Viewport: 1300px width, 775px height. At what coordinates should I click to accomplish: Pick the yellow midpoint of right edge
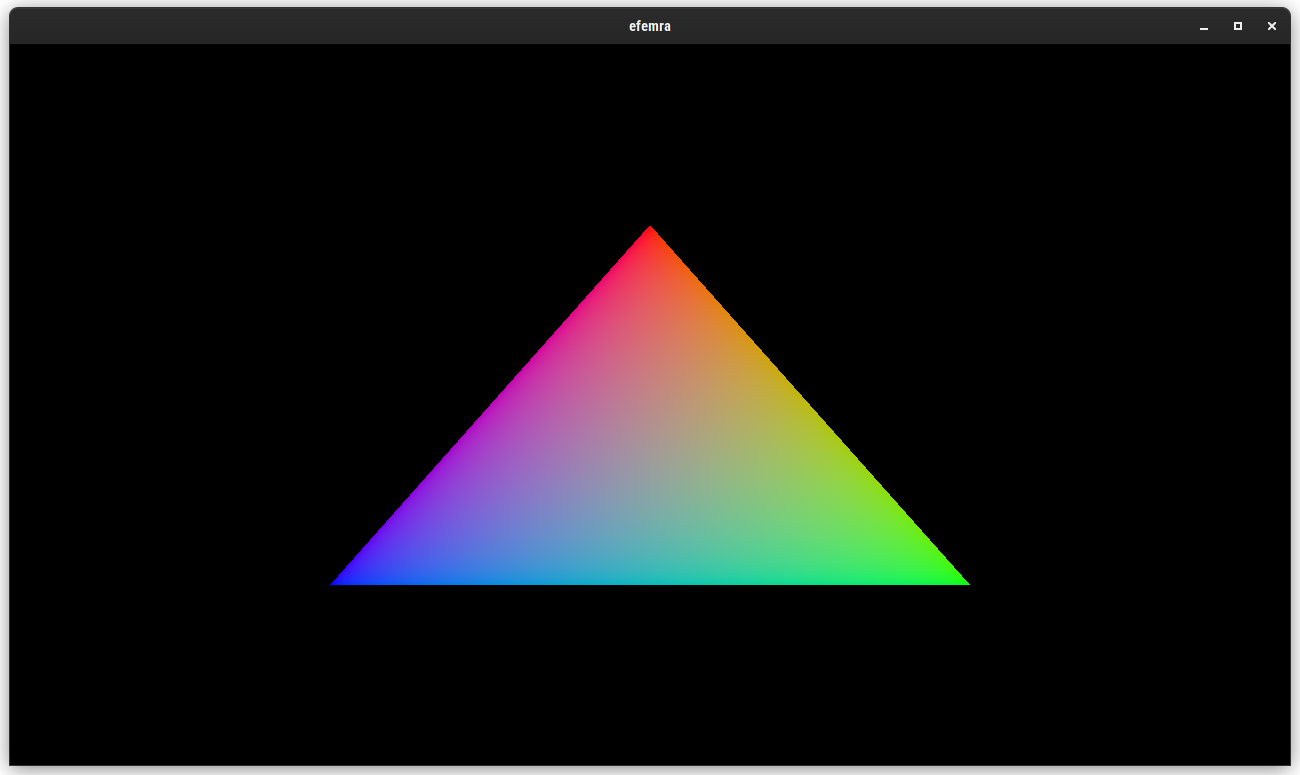[805, 408]
